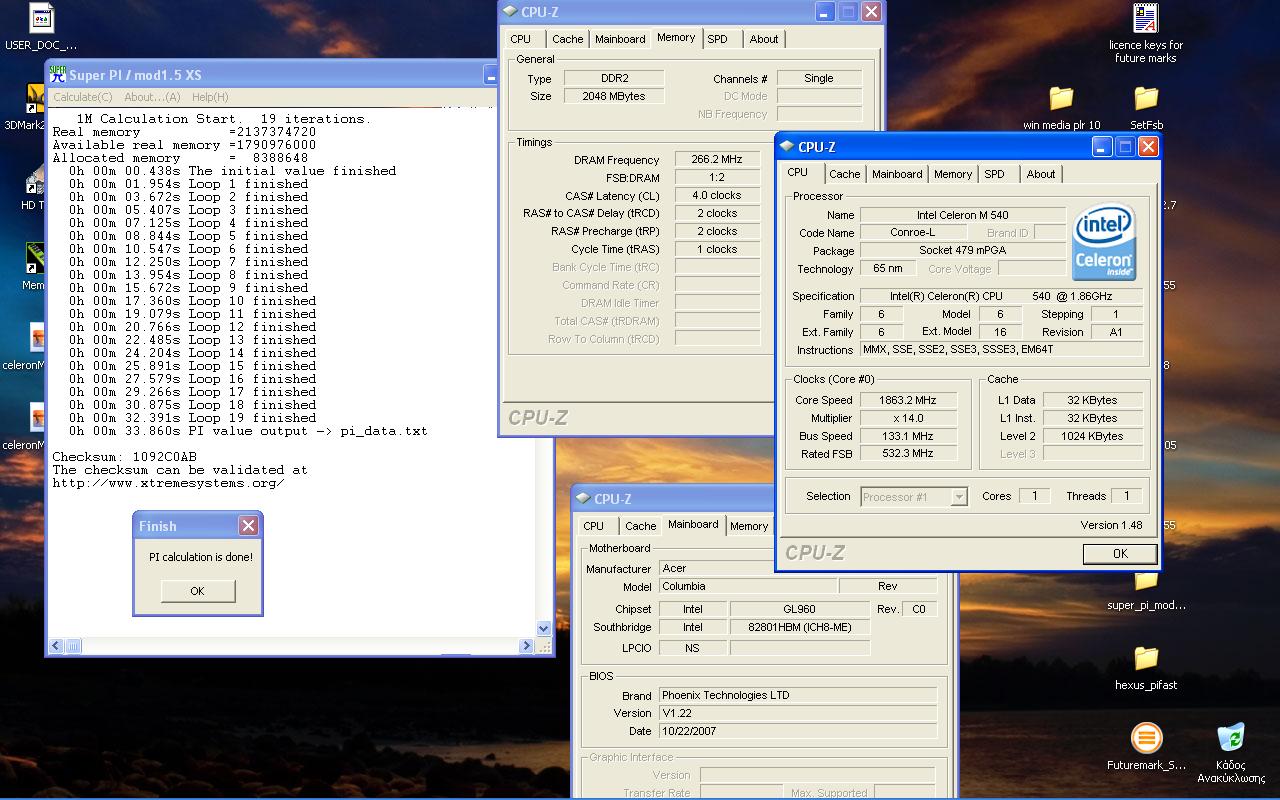Click Super PI horizontal scrollbar right arrow

[x=526, y=646]
